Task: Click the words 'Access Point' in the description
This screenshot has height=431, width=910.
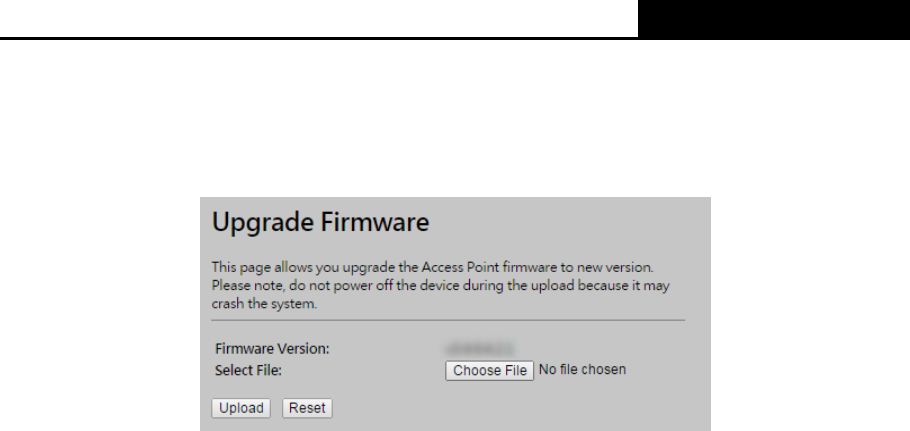Action: pyautogui.click(x=460, y=267)
